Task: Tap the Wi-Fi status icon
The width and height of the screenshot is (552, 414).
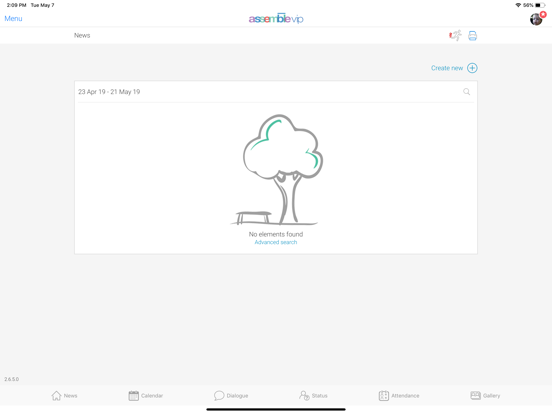Action: click(x=518, y=5)
